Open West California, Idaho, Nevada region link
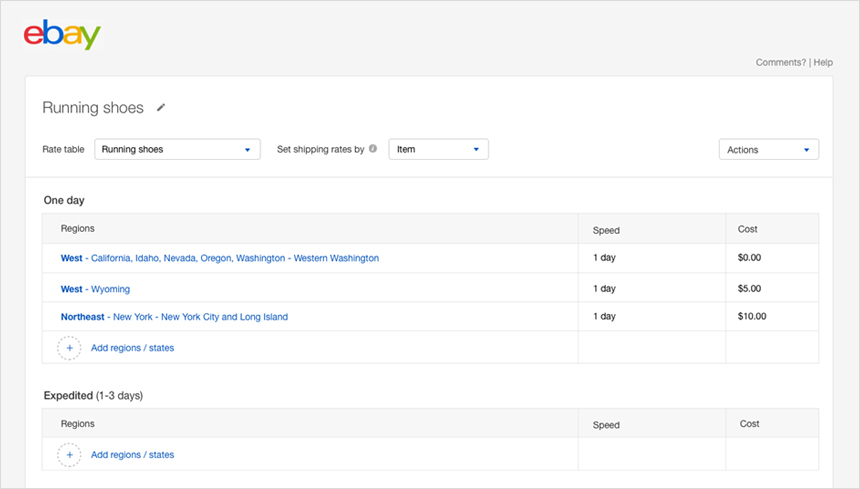The width and height of the screenshot is (860, 489). tap(219, 258)
